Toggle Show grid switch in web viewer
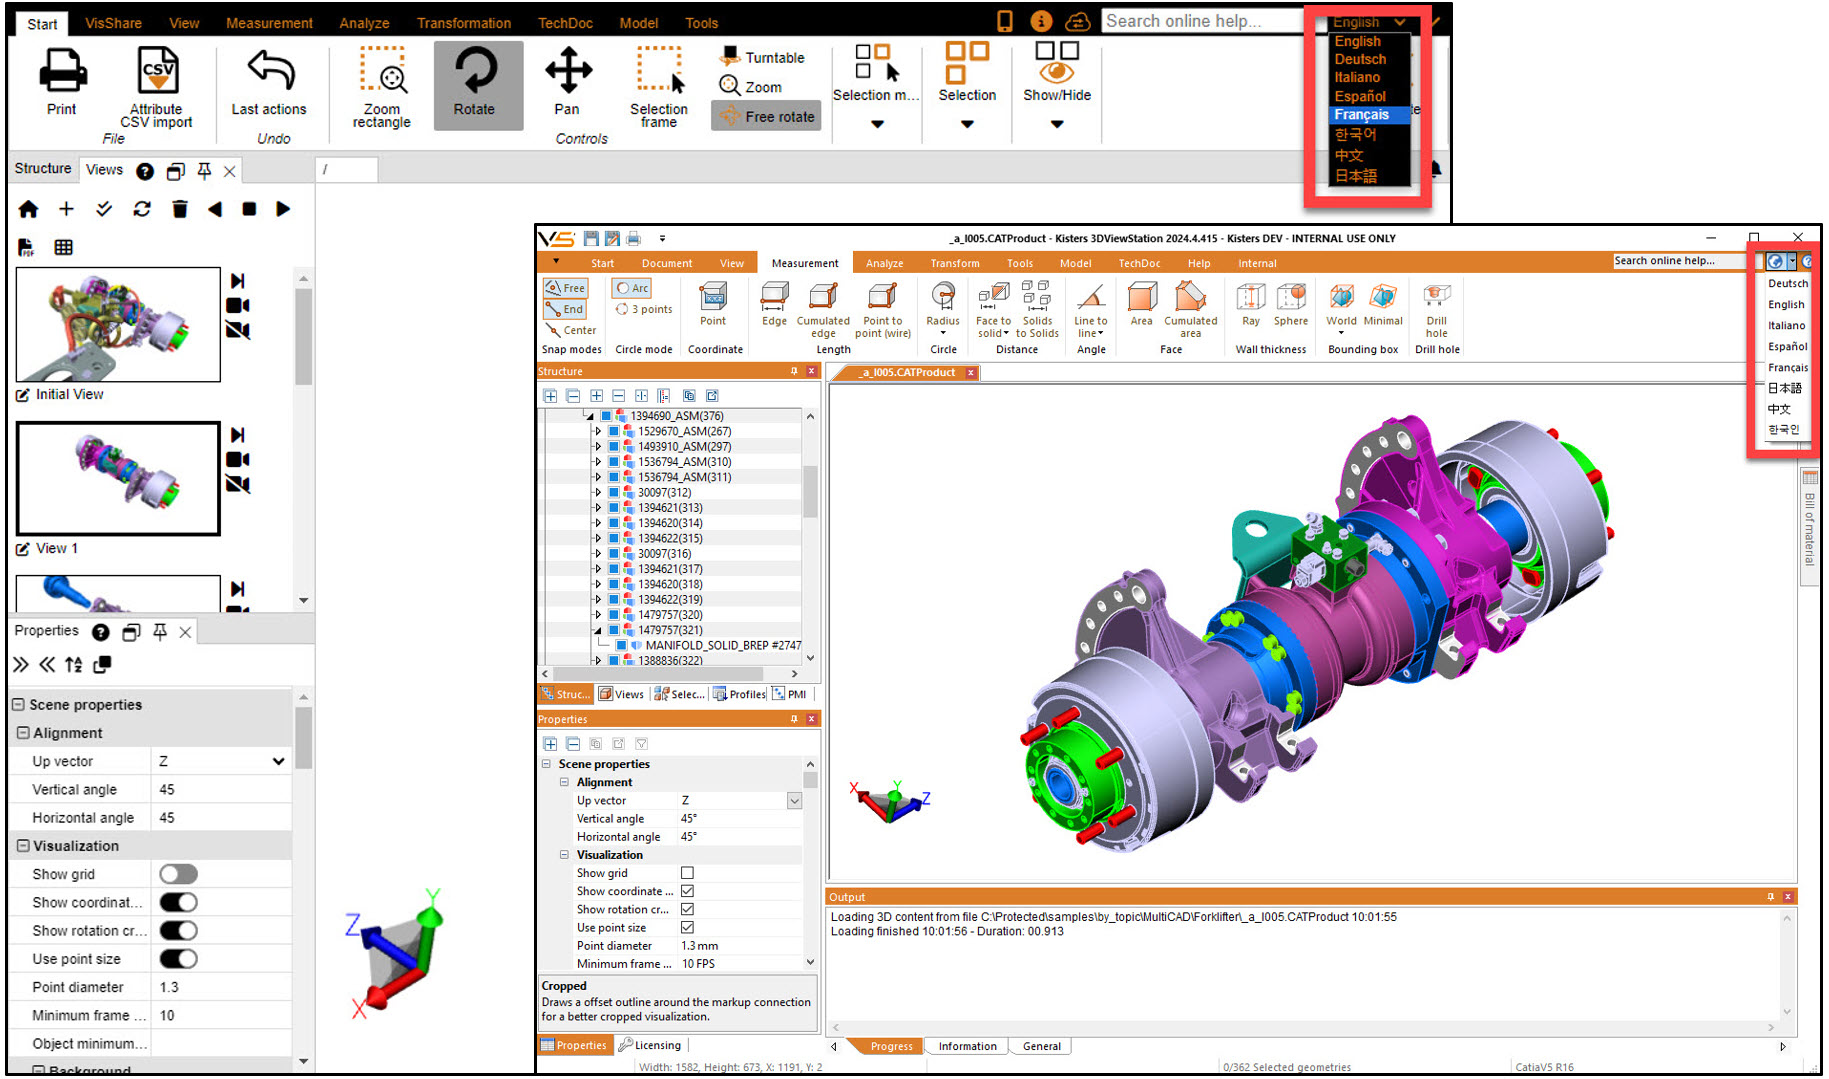Image resolution: width=1829 pixels, height=1079 pixels. tap(178, 874)
